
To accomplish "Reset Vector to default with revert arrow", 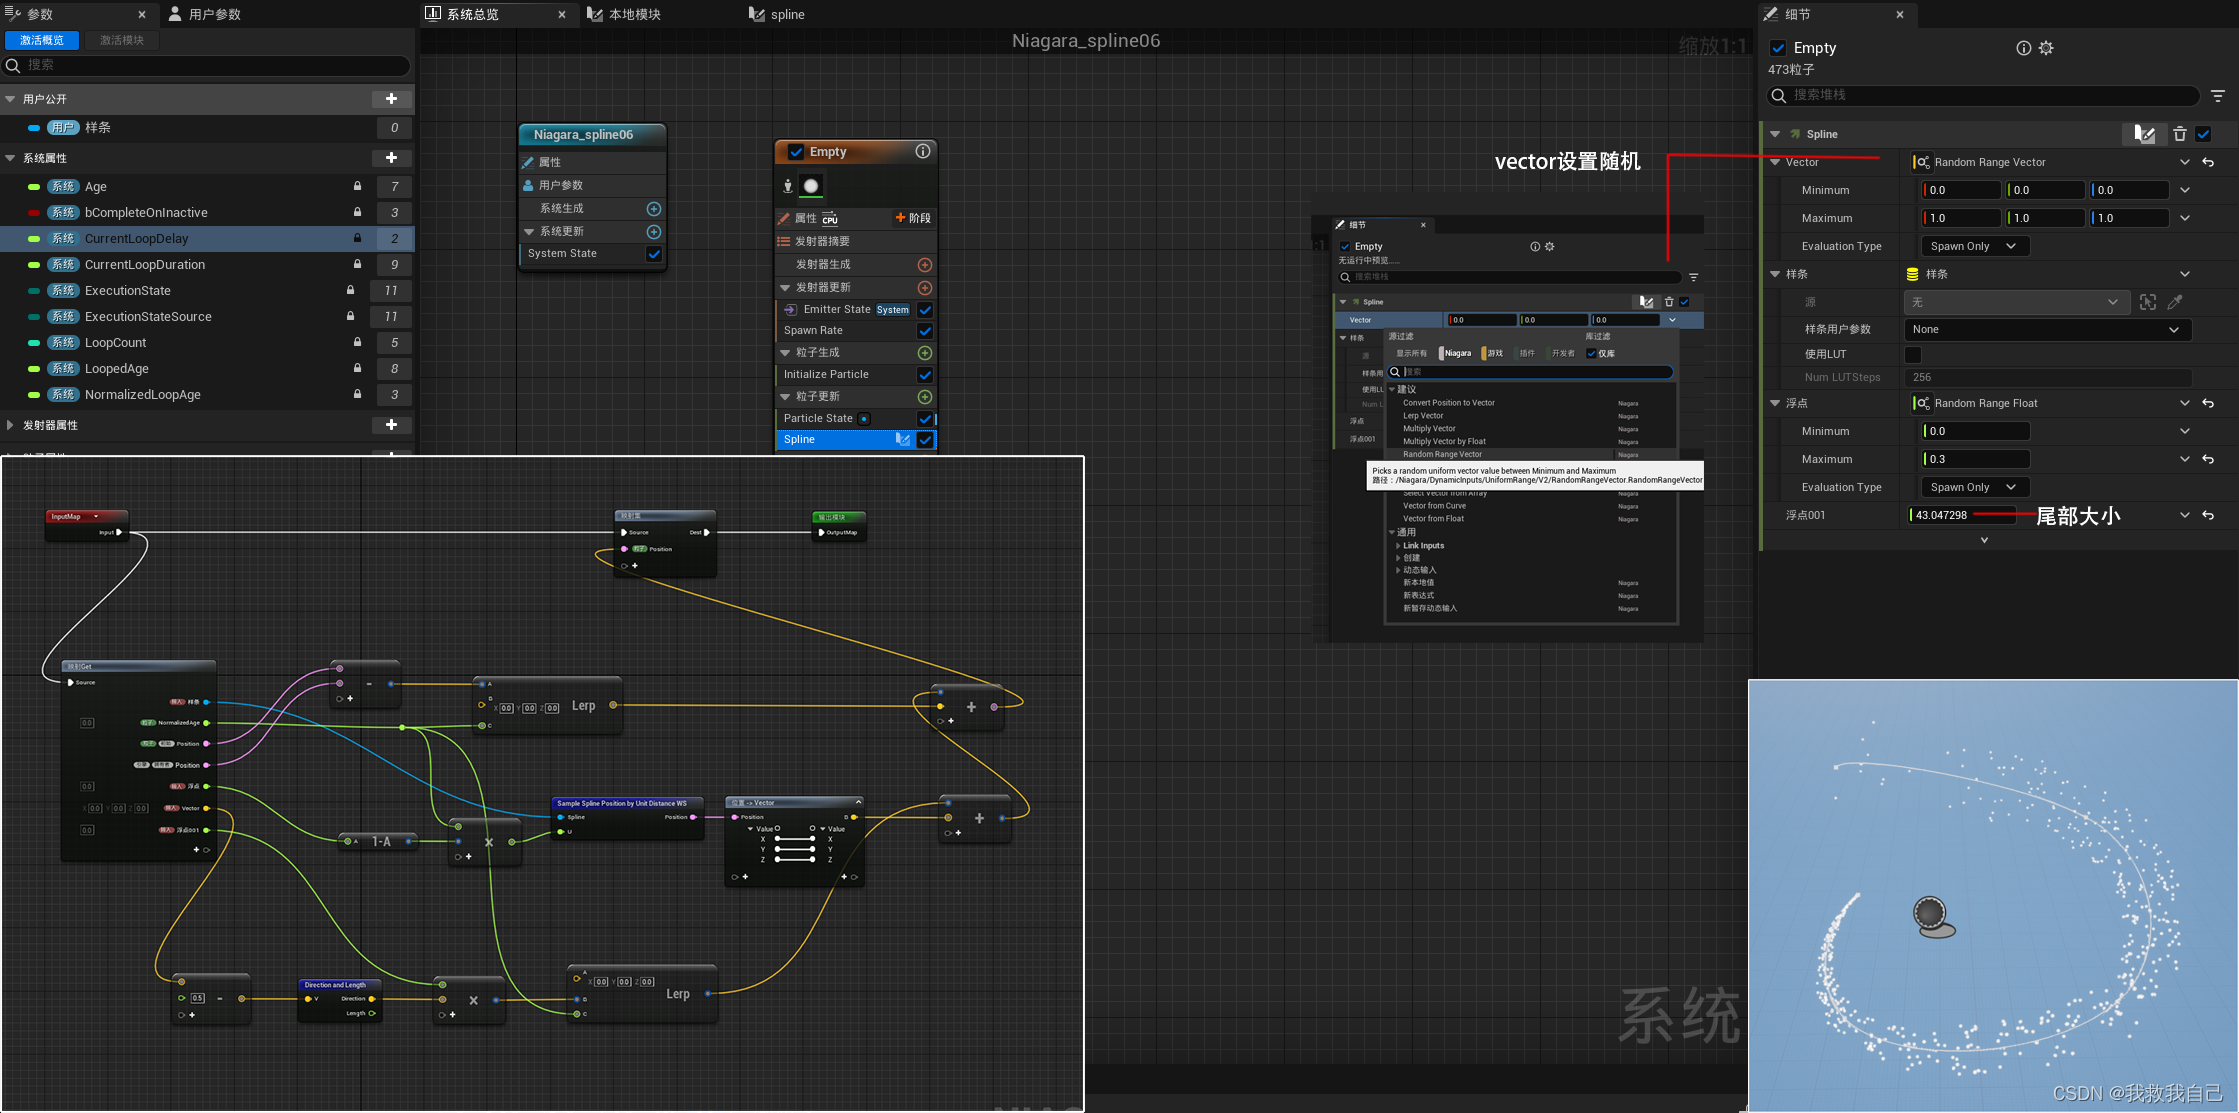I will pyautogui.click(x=2208, y=162).
